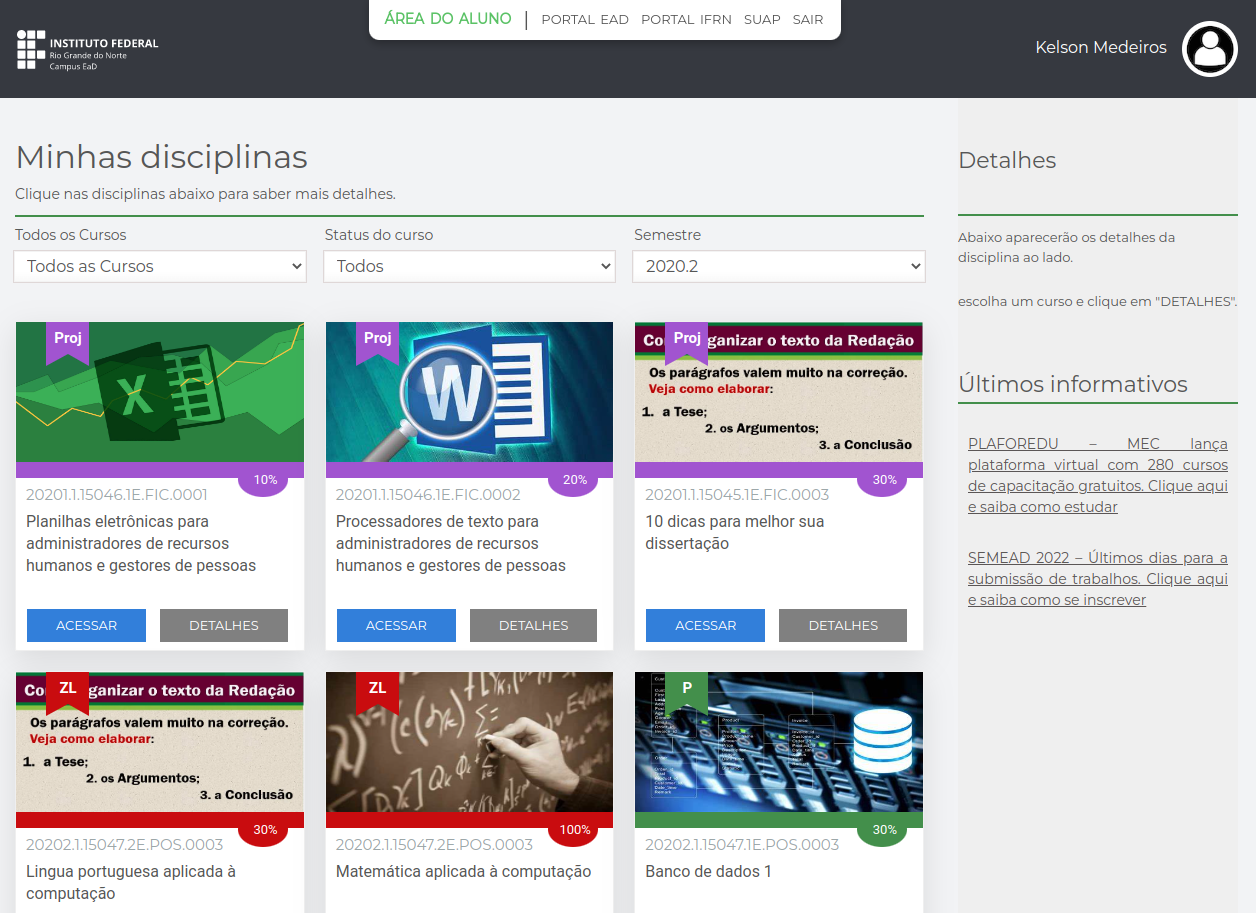Open the Kelson Medeiros profile avatar

tap(1210, 49)
